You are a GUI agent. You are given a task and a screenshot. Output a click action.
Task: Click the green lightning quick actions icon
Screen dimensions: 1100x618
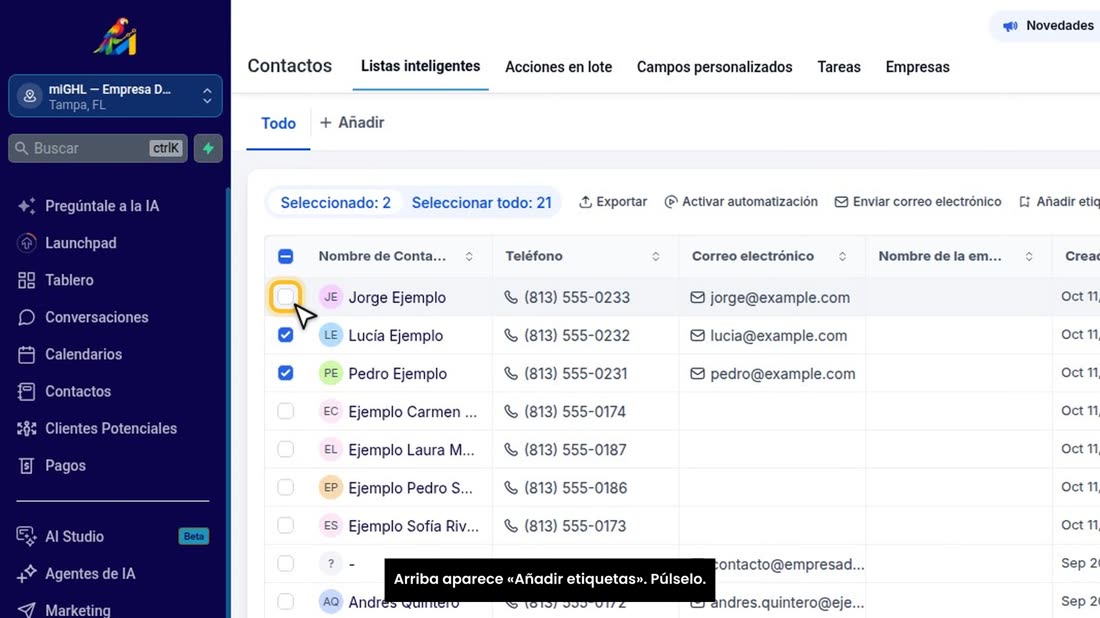(x=208, y=148)
